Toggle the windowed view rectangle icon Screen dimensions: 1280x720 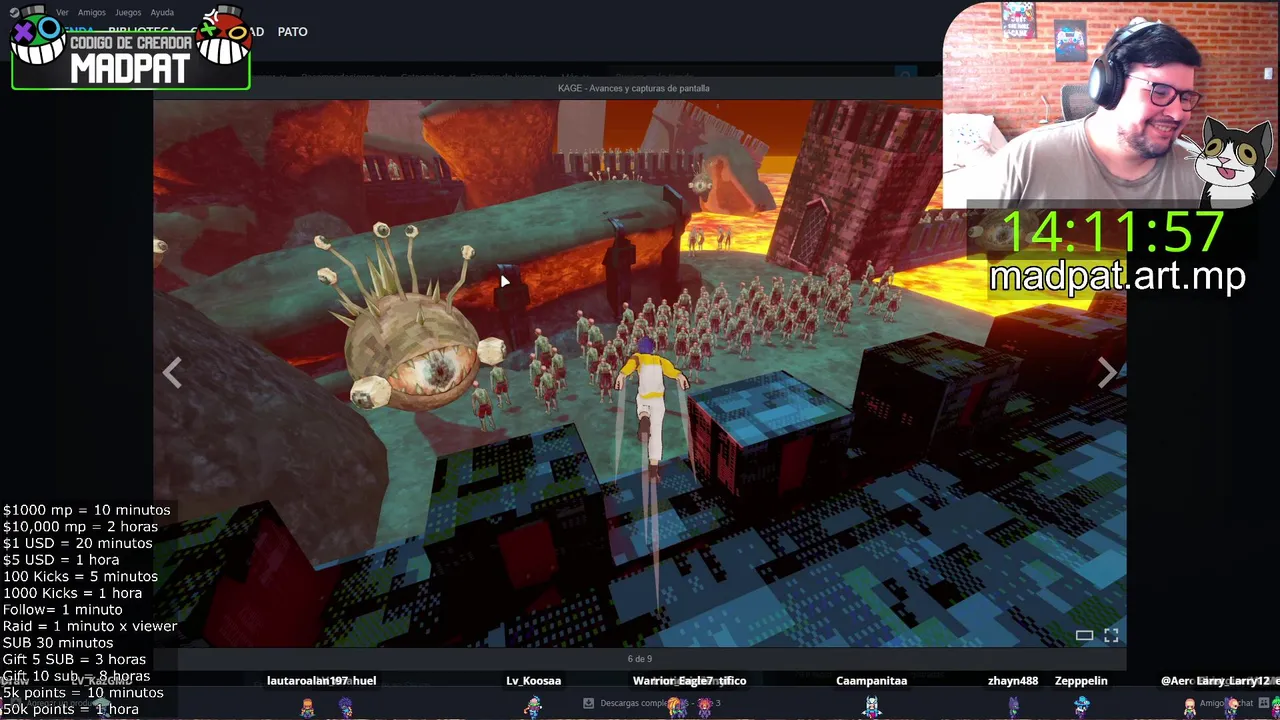tap(1084, 635)
